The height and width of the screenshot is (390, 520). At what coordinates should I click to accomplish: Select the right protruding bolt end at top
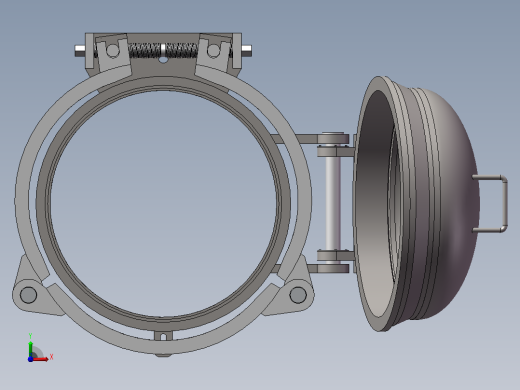click(247, 51)
